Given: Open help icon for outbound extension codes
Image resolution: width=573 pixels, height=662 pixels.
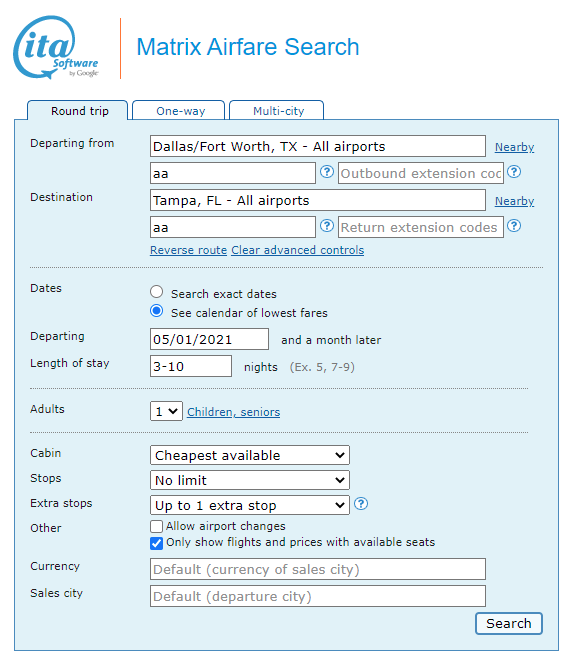Looking at the screenshot, I should point(514,172).
